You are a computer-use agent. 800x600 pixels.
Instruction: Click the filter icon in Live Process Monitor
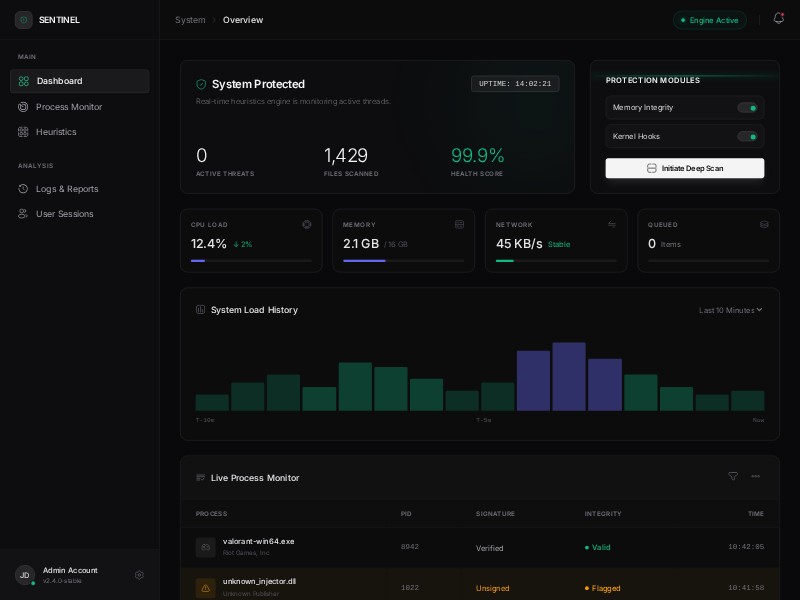(733, 477)
